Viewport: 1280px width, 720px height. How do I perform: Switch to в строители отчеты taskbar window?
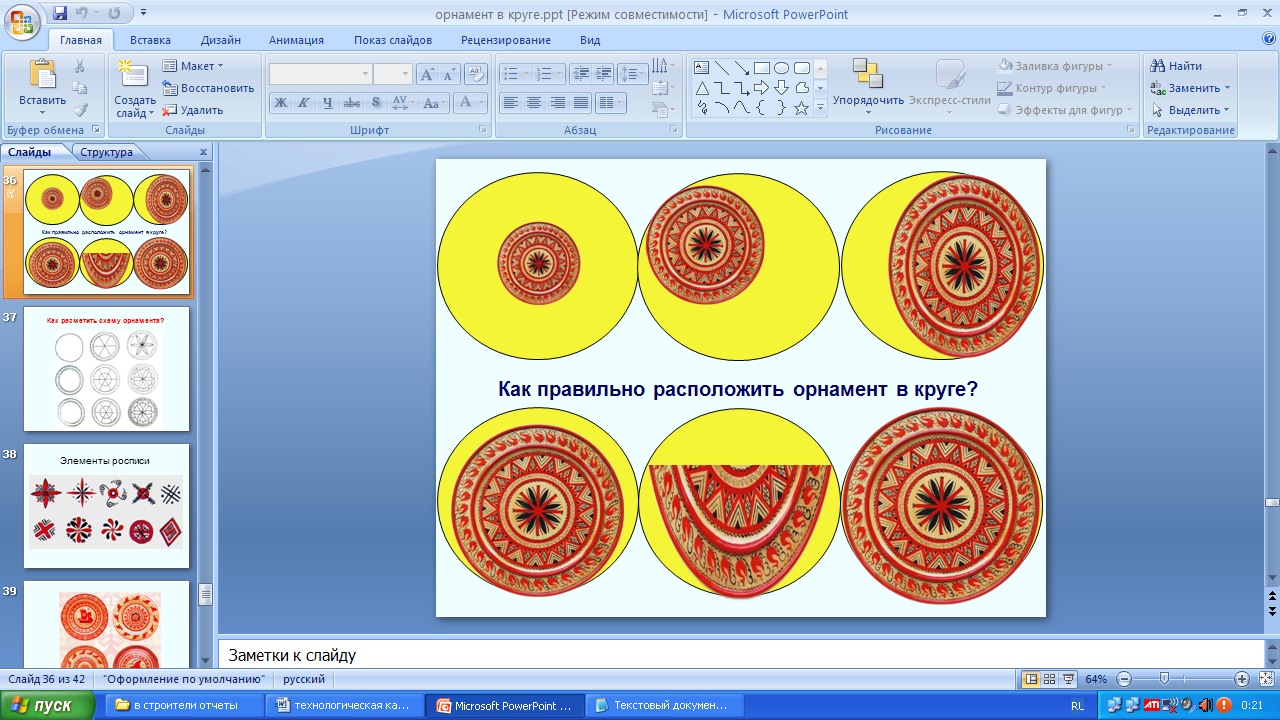click(184, 705)
